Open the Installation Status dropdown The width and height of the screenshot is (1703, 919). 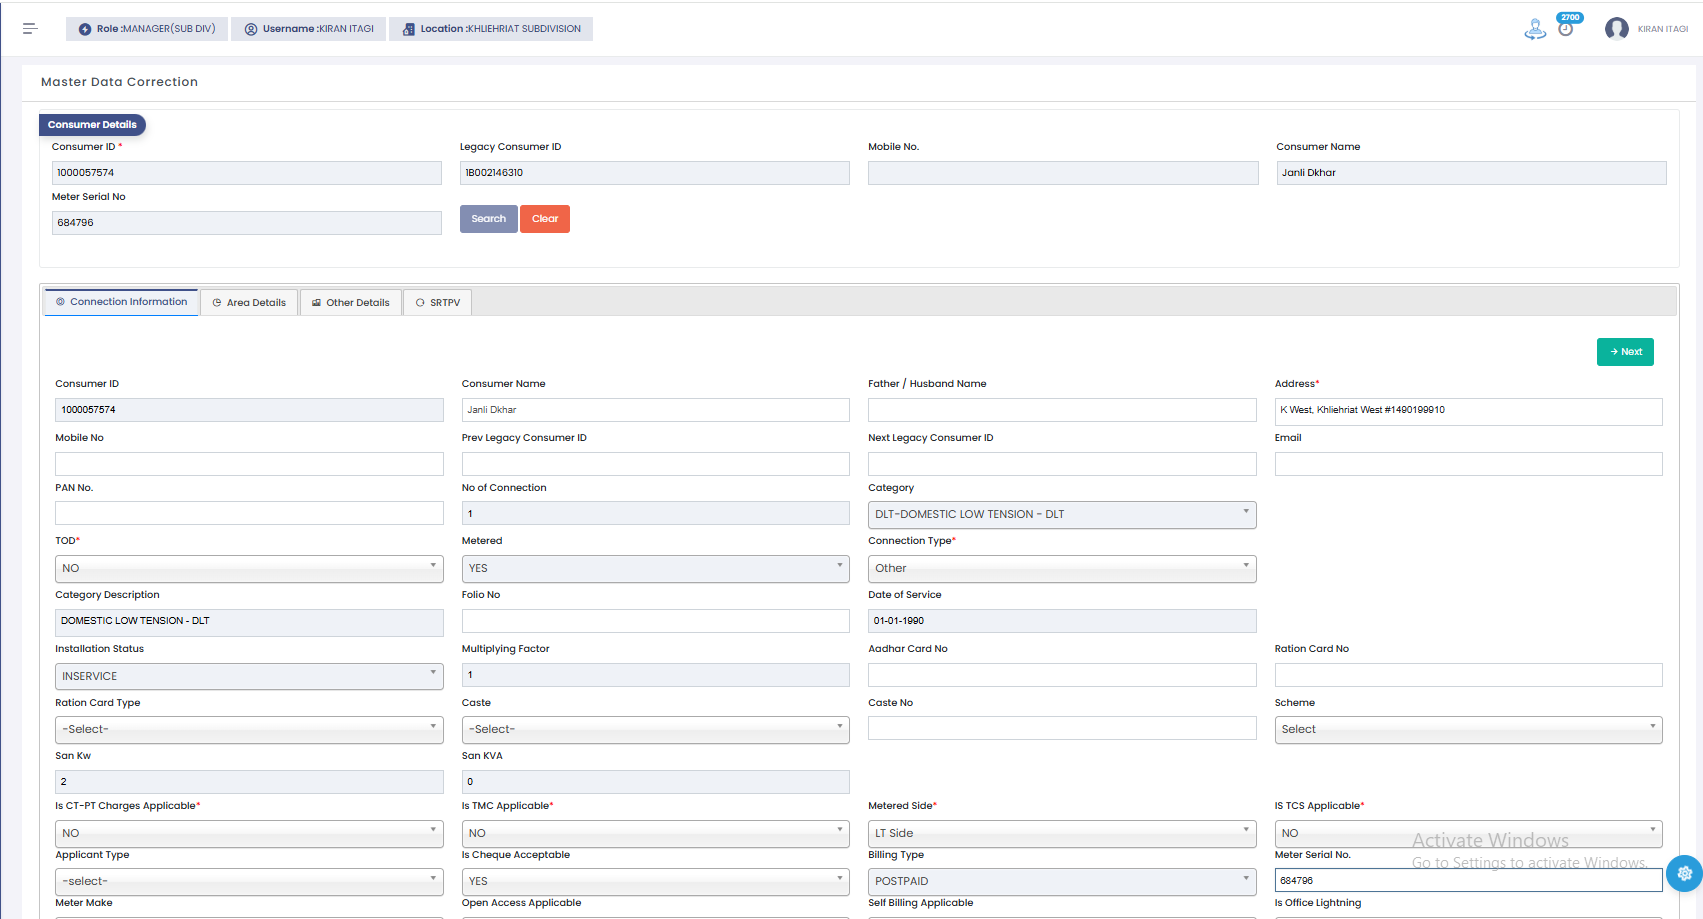coord(249,676)
